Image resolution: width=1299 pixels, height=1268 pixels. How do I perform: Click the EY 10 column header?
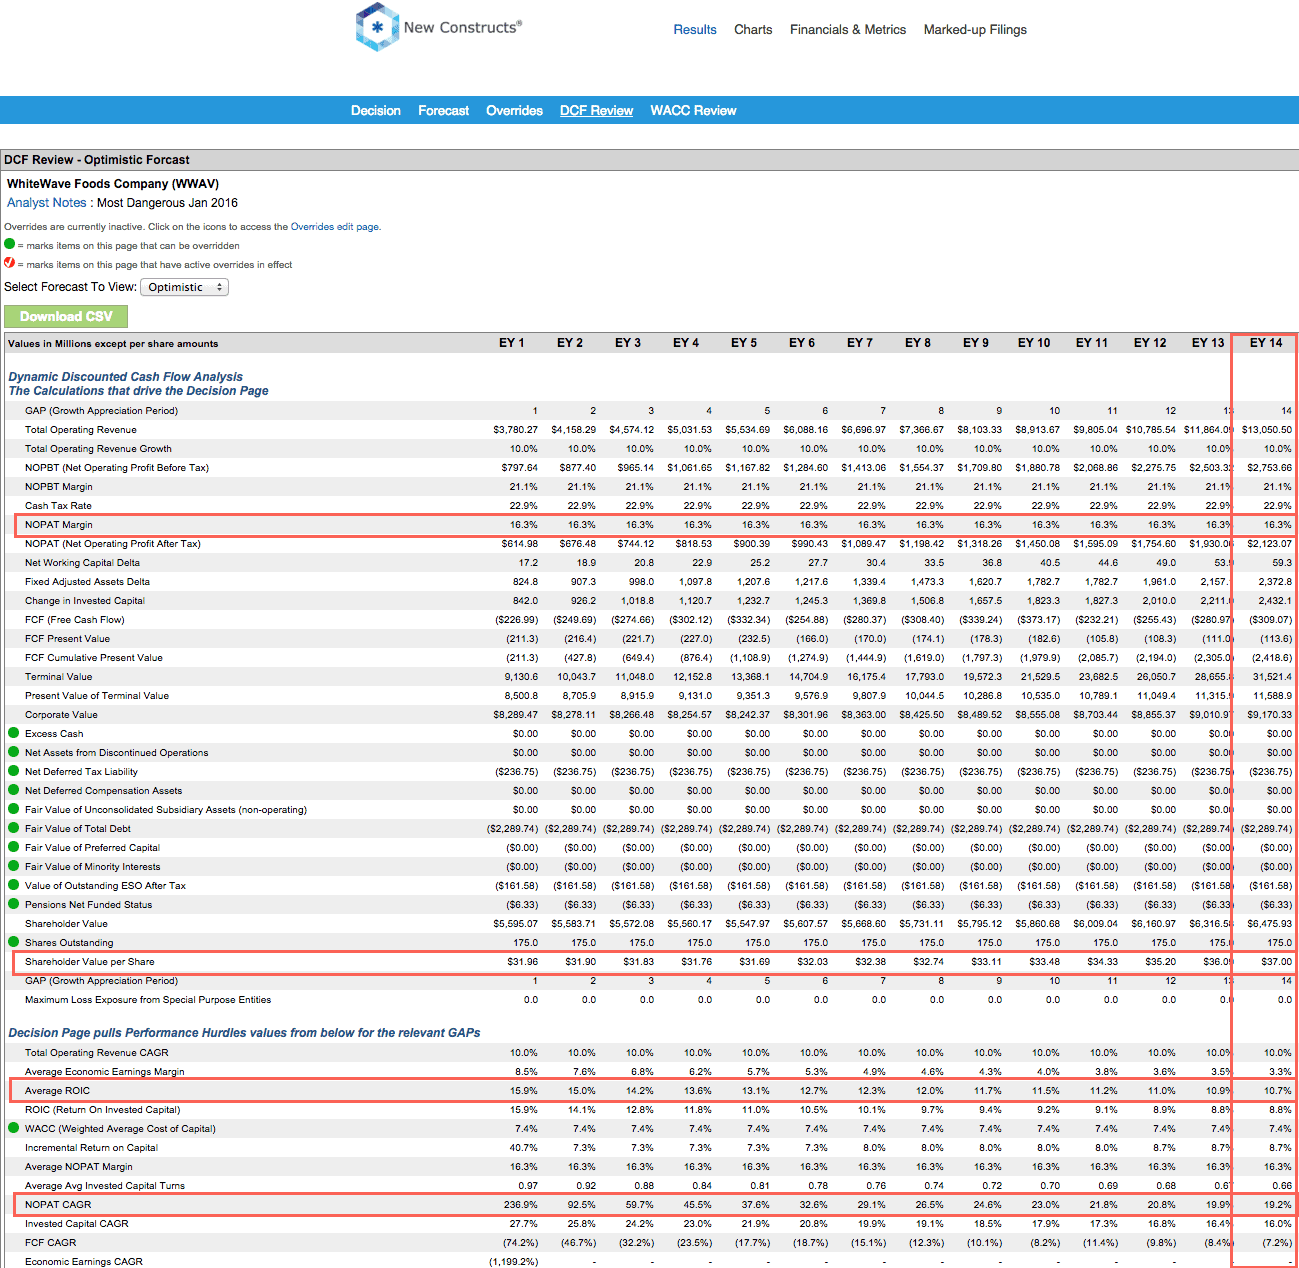[1034, 343]
